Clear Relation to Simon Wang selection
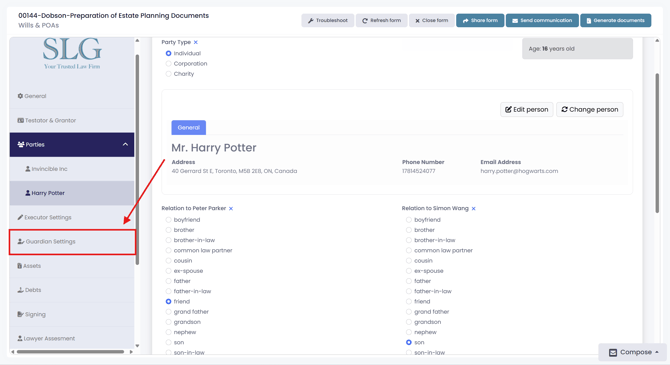 click(x=473, y=209)
